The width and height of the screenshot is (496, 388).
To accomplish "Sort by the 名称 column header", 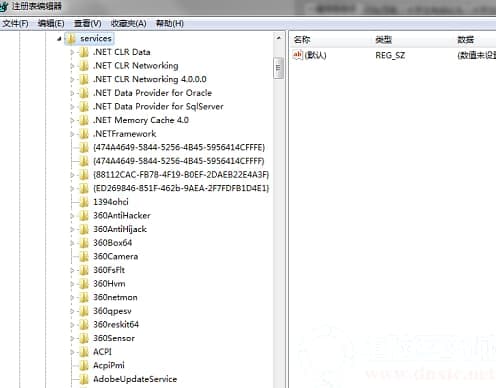I will click(302, 40).
